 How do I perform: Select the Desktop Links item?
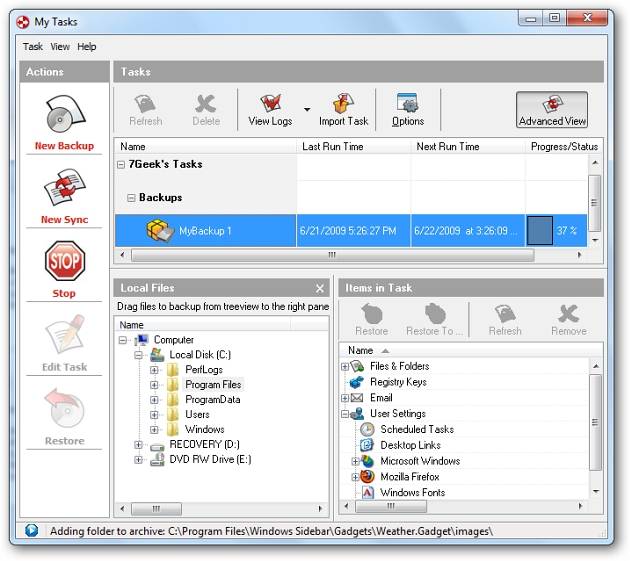(410, 445)
